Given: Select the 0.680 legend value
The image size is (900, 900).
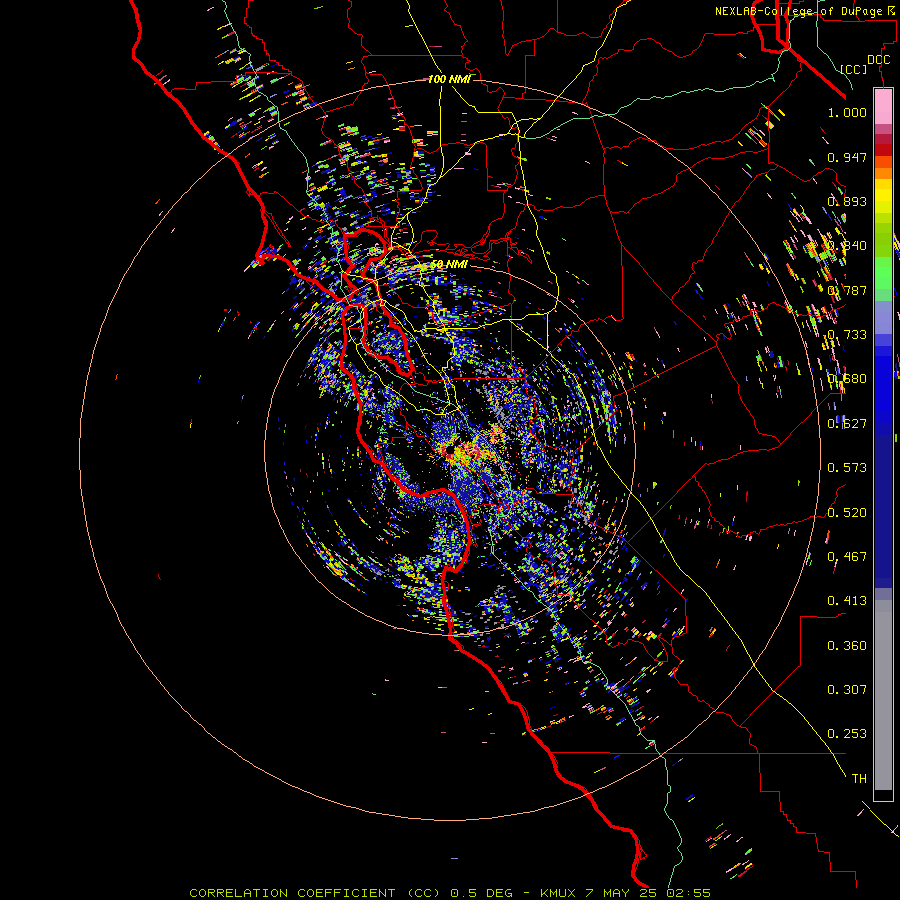Looking at the screenshot, I should [x=847, y=379].
